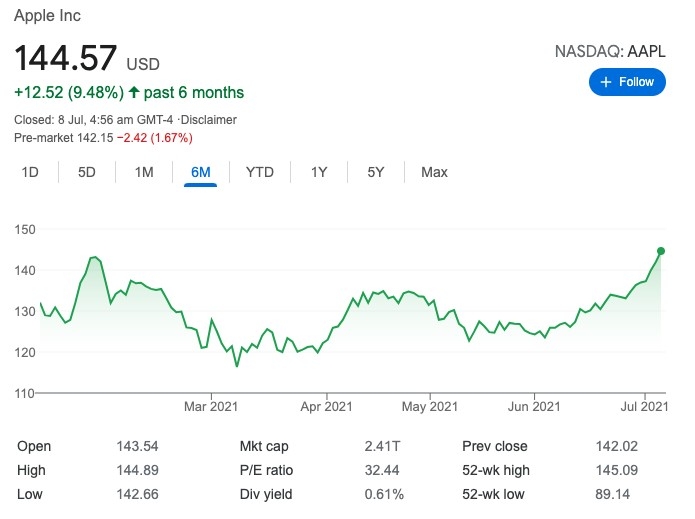695x519 pixels.
Task: Select the NASDAQ: AAPL ticker text
Action: tap(610, 51)
